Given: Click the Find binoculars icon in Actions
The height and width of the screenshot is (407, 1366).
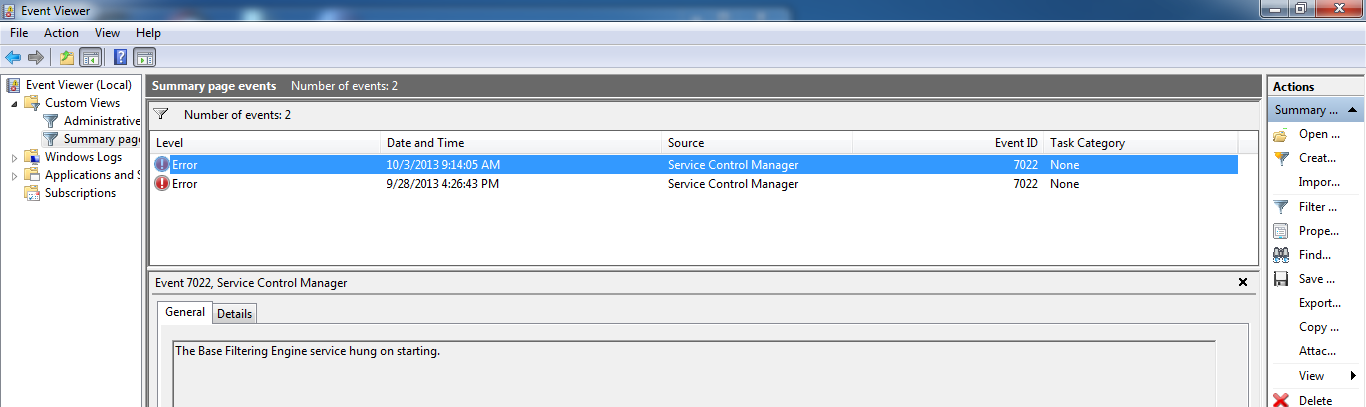Looking at the screenshot, I should 1281,255.
